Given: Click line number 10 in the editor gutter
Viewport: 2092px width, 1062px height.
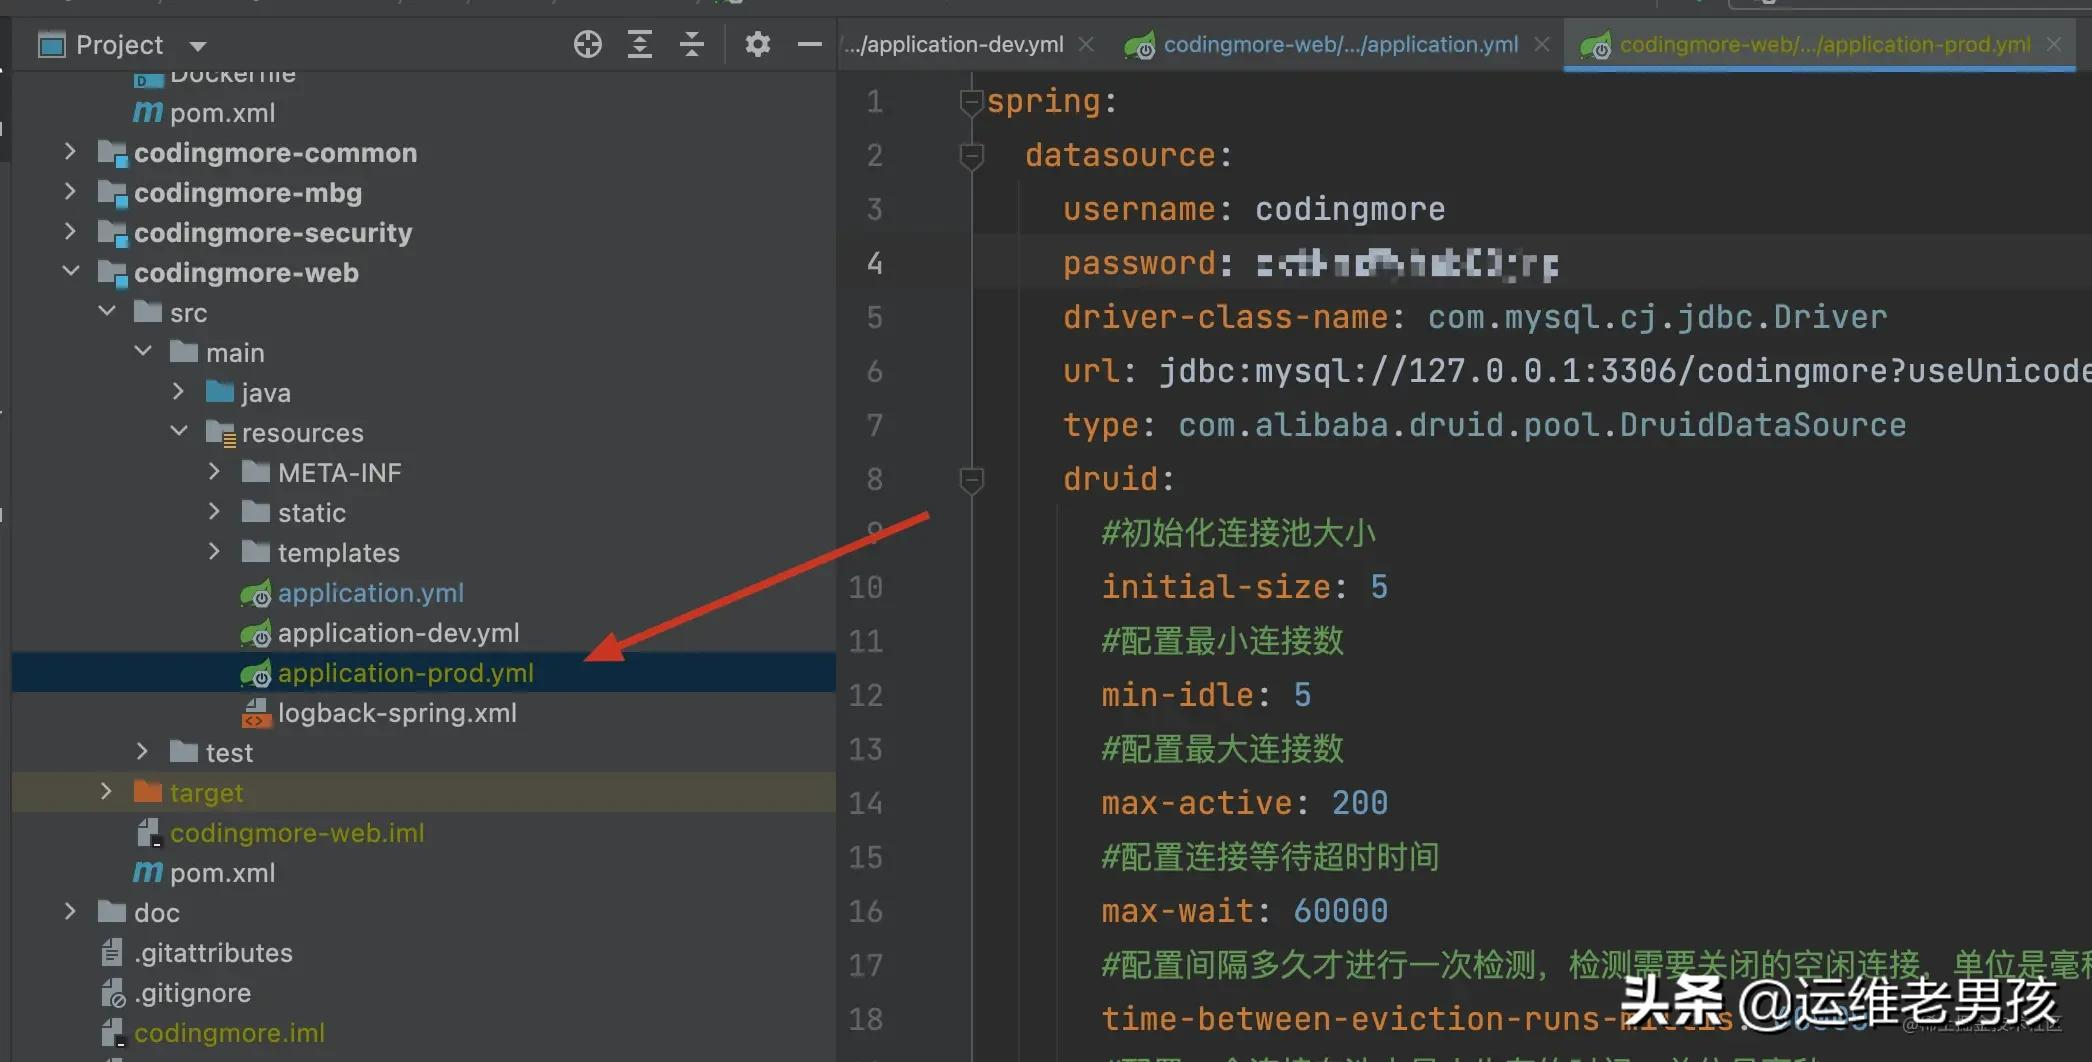Looking at the screenshot, I should tap(865, 587).
